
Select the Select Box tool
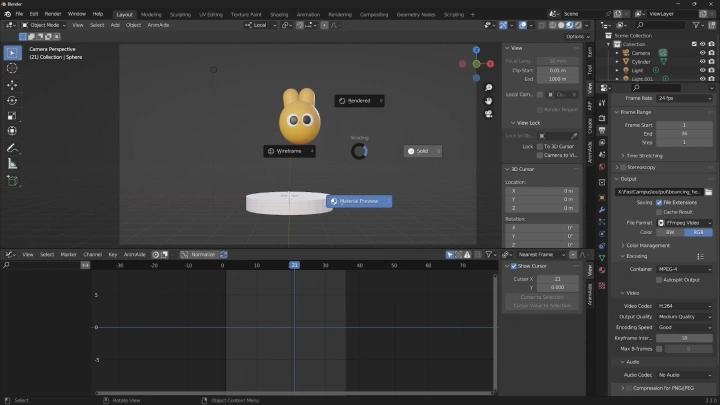pyautogui.click(x=12, y=53)
